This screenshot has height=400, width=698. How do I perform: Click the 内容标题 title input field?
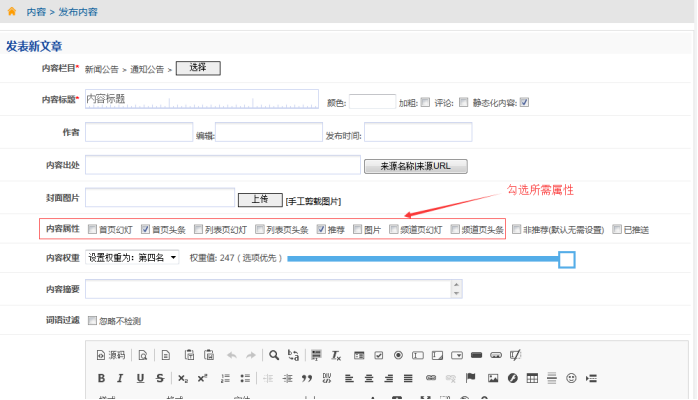point(202,101)
